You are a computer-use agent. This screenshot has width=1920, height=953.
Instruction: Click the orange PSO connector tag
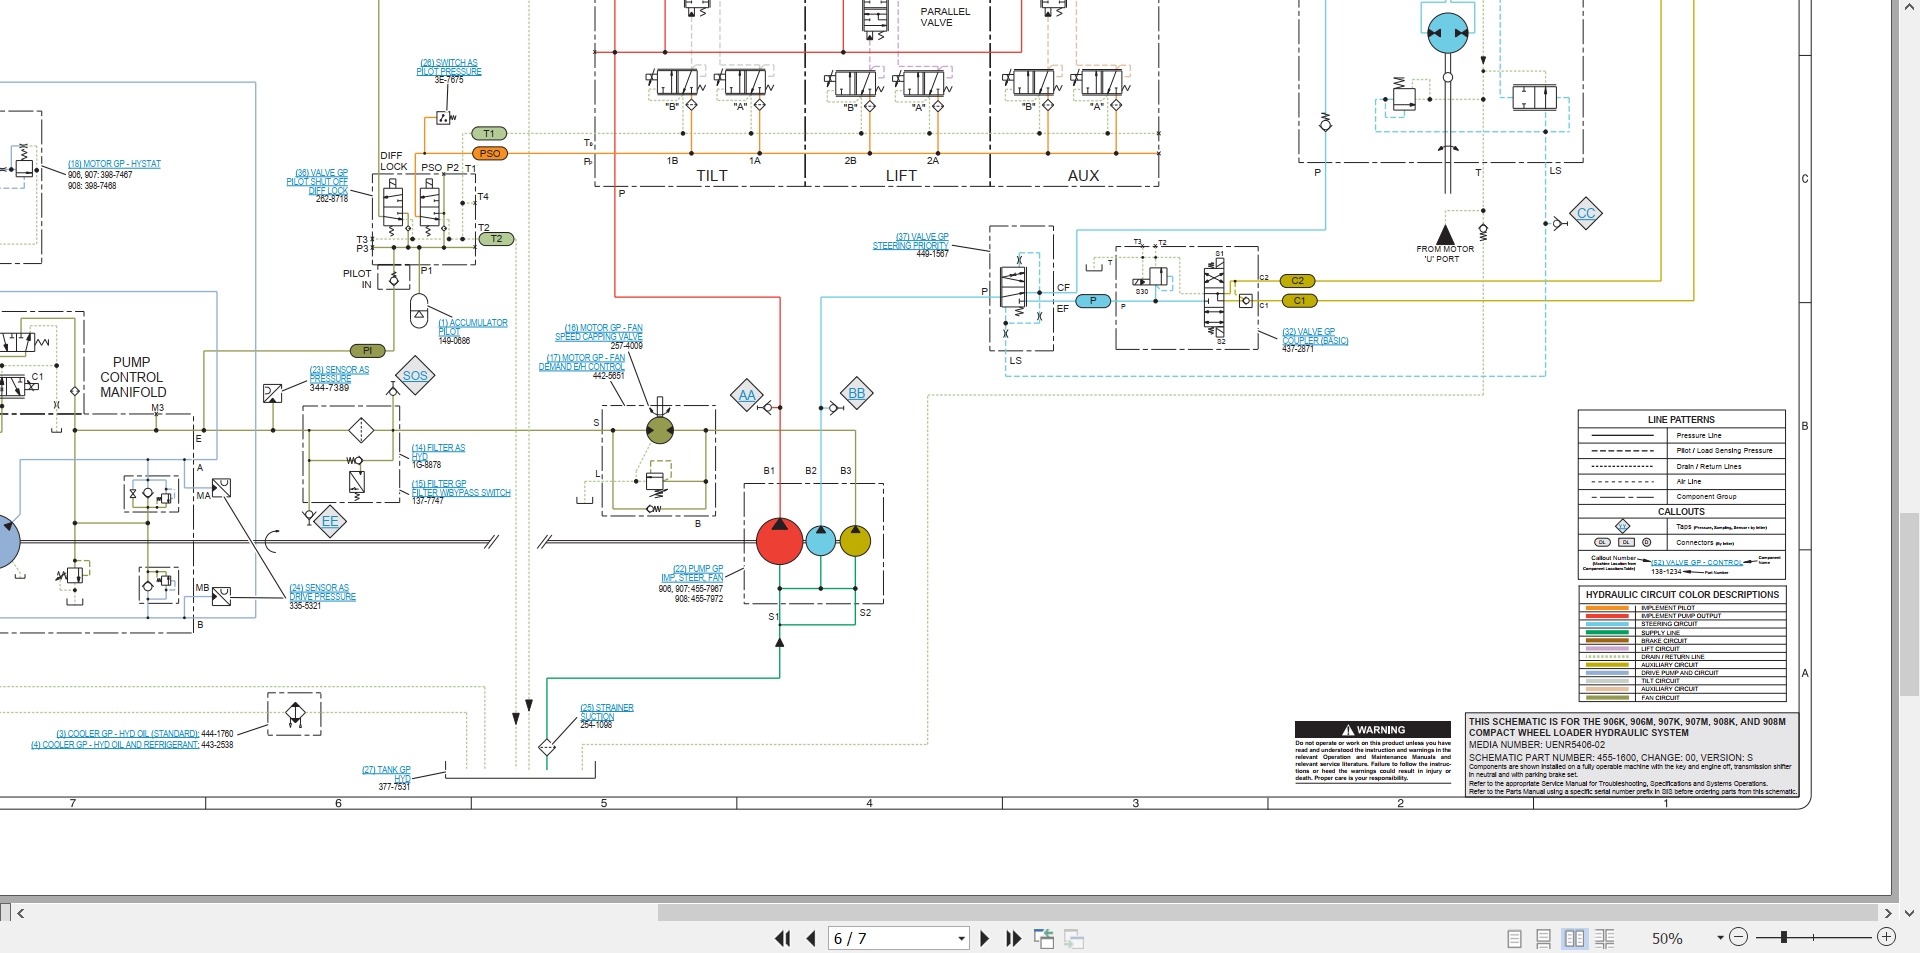[x=490, y=153]
